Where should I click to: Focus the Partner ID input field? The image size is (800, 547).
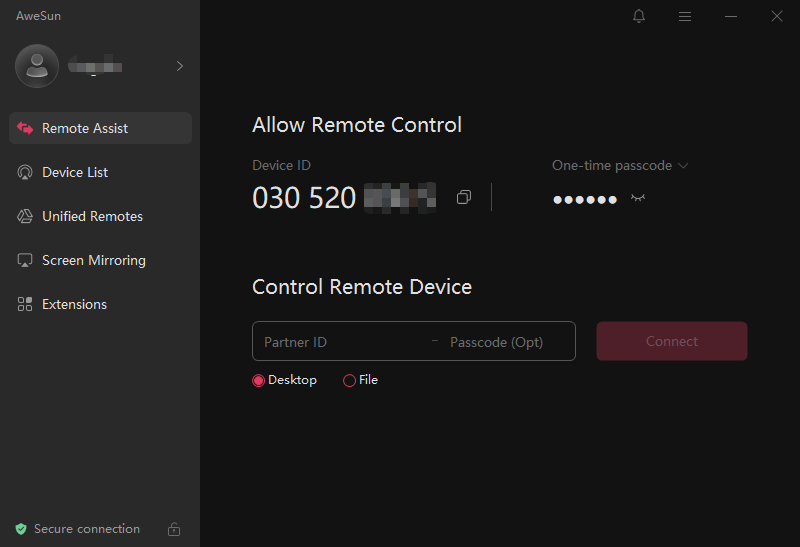pyautogui.click(x=342, y=342)
